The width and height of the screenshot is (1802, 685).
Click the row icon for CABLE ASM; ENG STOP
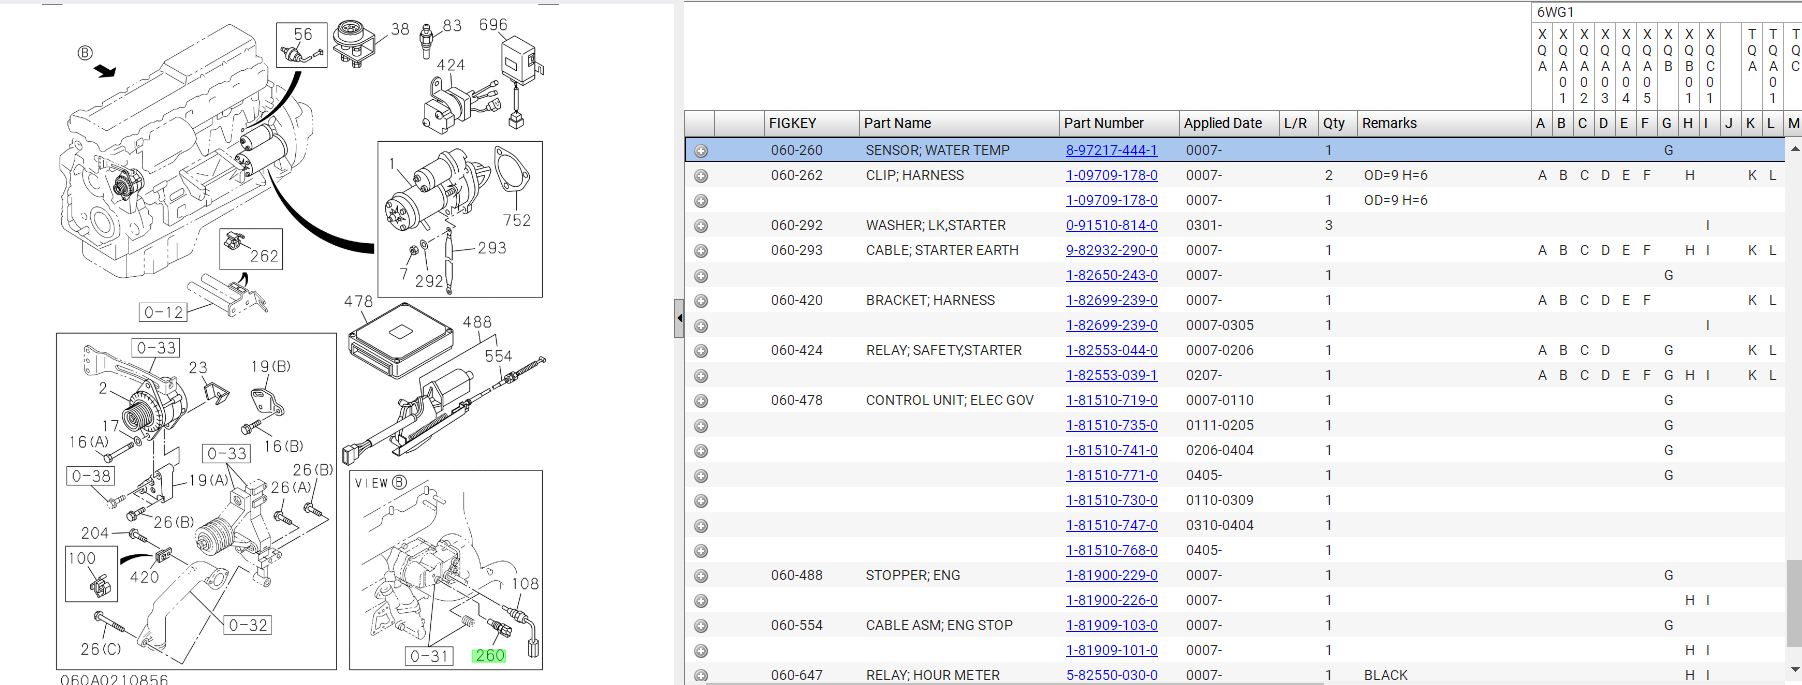coord(701,626)
